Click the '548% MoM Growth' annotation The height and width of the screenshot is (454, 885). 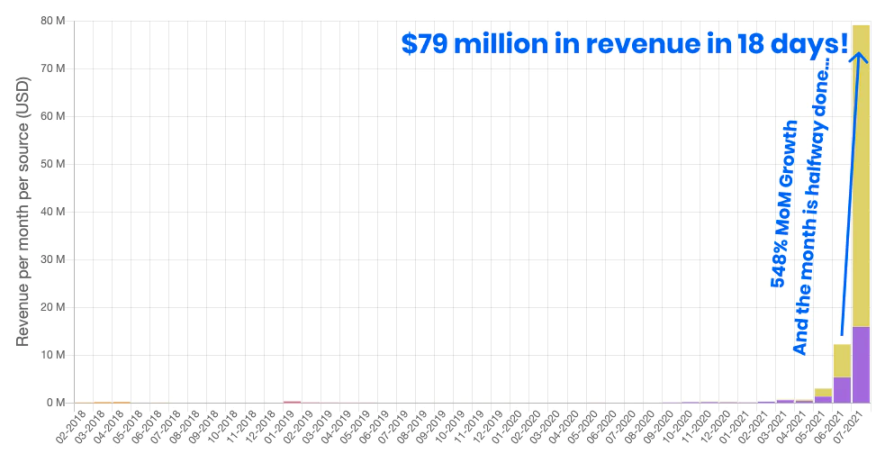pyautogui.click(x=784, y=204)
